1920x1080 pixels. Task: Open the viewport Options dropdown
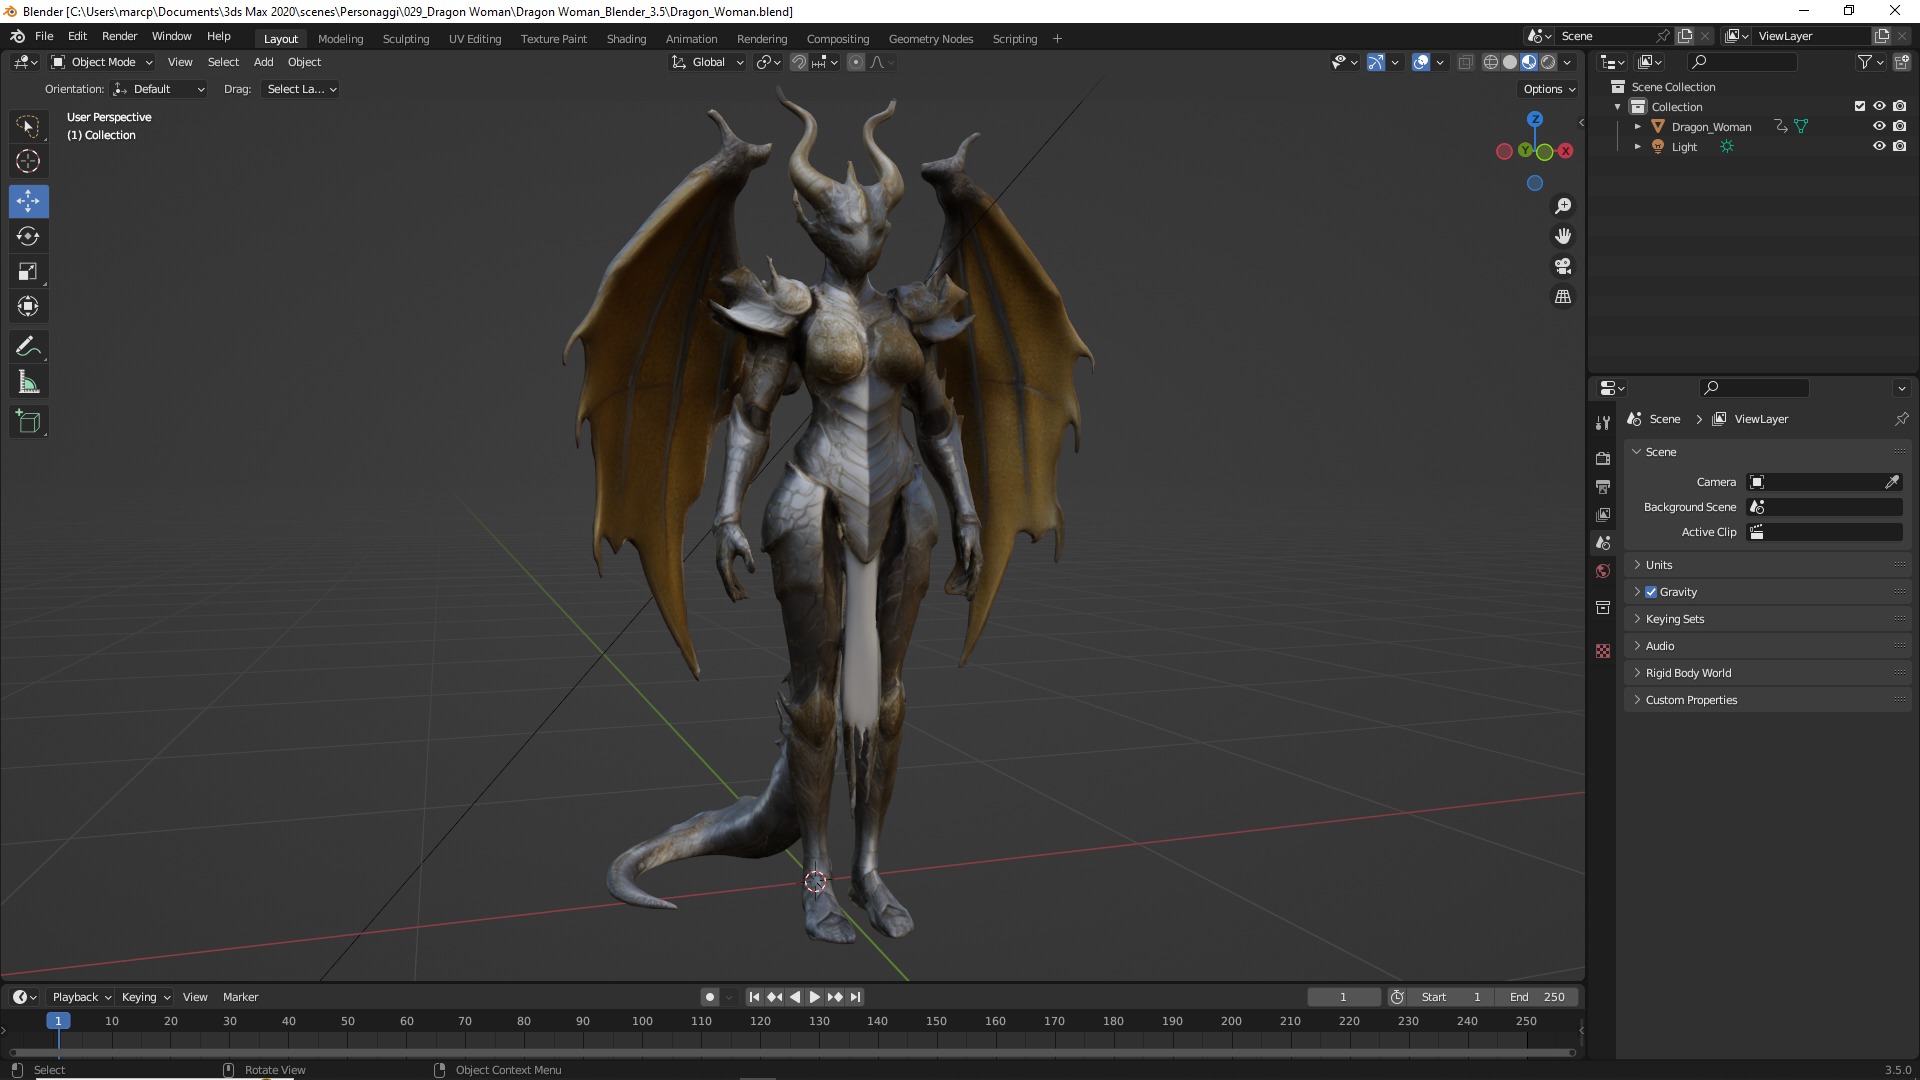(x=1549, y=89)
